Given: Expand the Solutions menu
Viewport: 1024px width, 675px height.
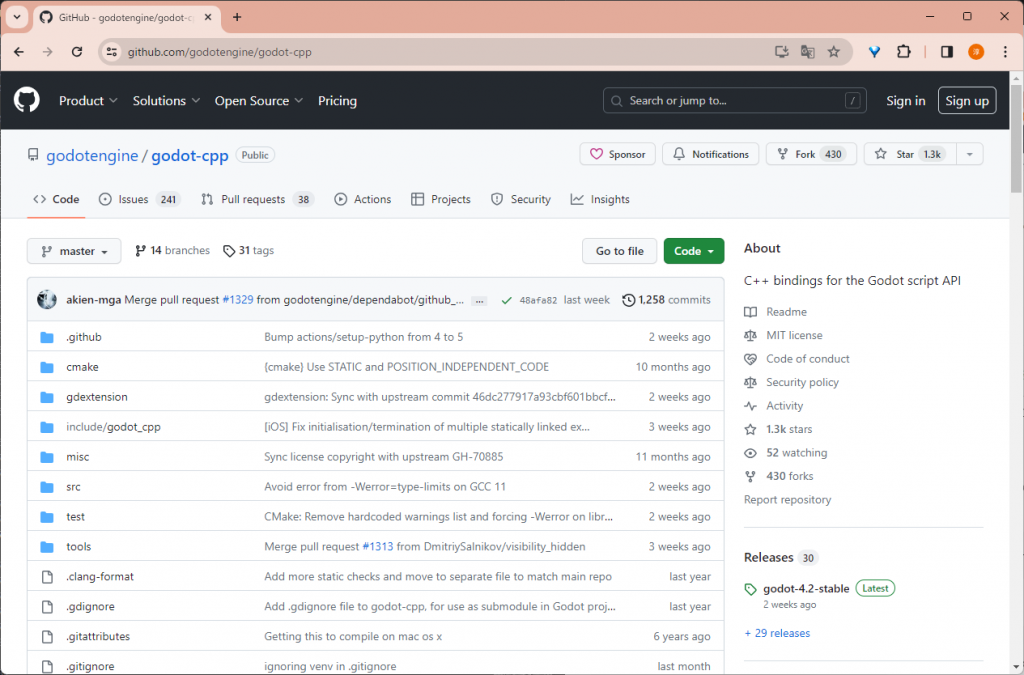Looking at the screenshot, I should 166,101.
